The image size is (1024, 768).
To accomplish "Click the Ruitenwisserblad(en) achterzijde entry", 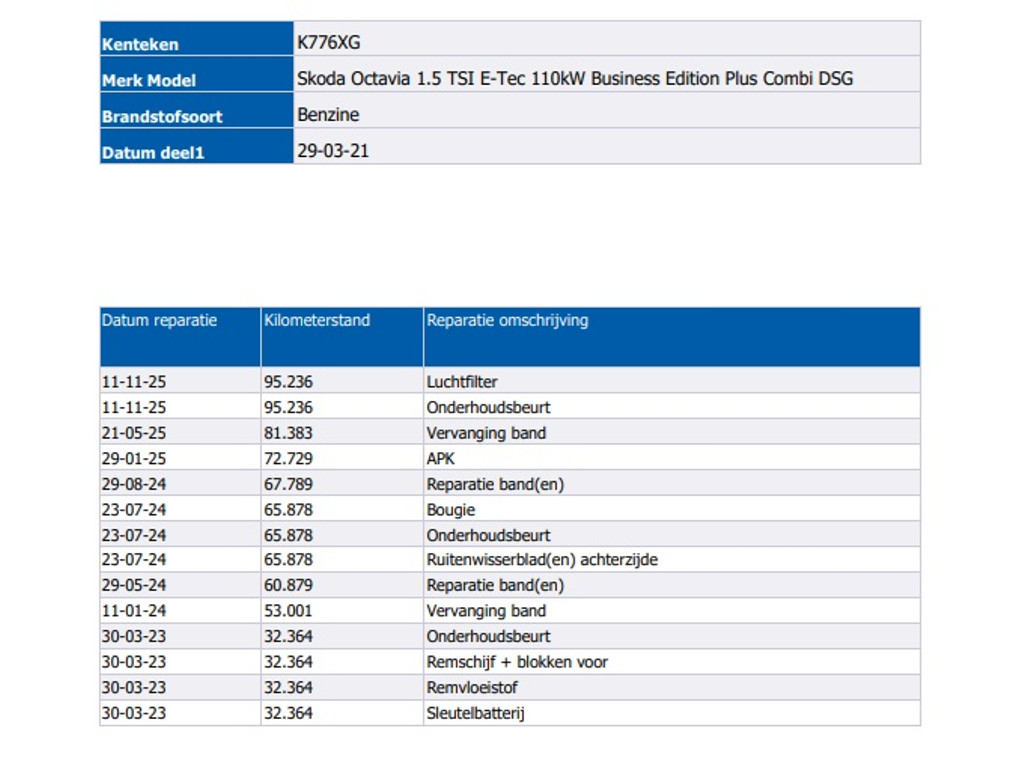I will pos(541,560).
